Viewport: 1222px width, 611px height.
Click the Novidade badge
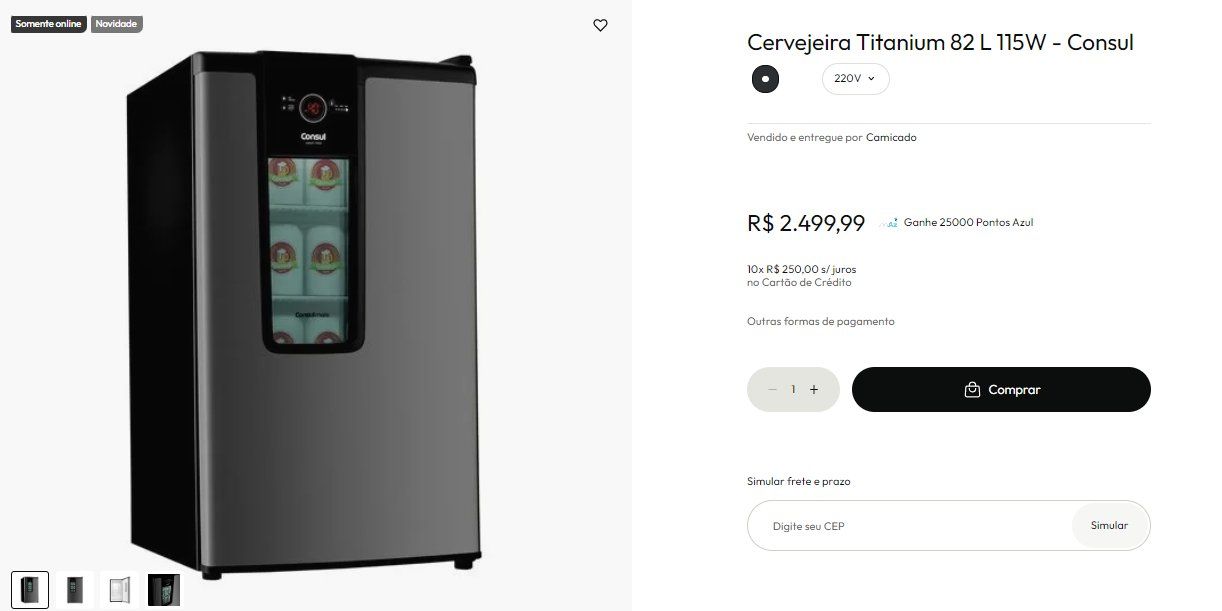coord(116,24)
